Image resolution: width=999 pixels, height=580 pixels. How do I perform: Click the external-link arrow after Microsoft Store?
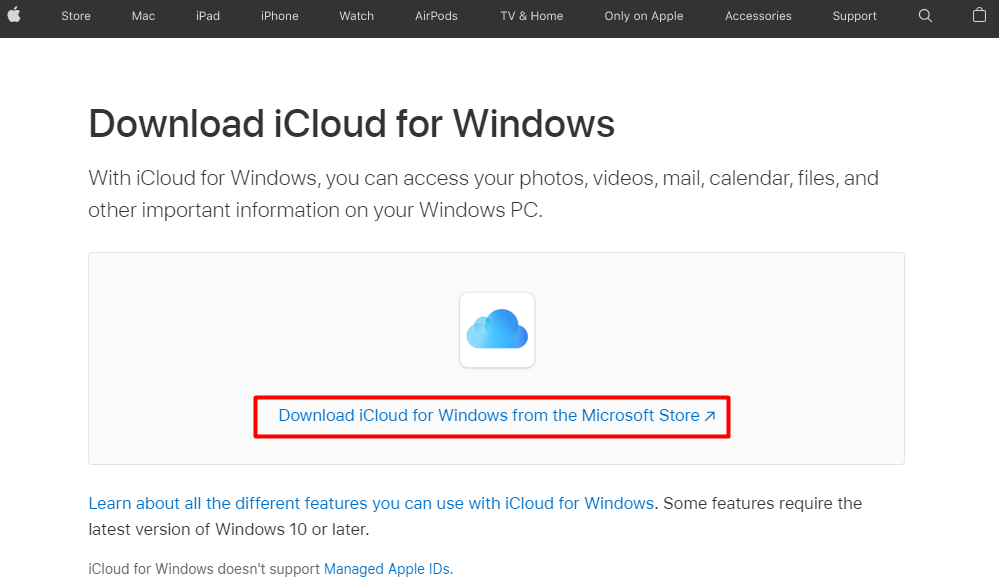pyautogui.click(x=710, y=416)
